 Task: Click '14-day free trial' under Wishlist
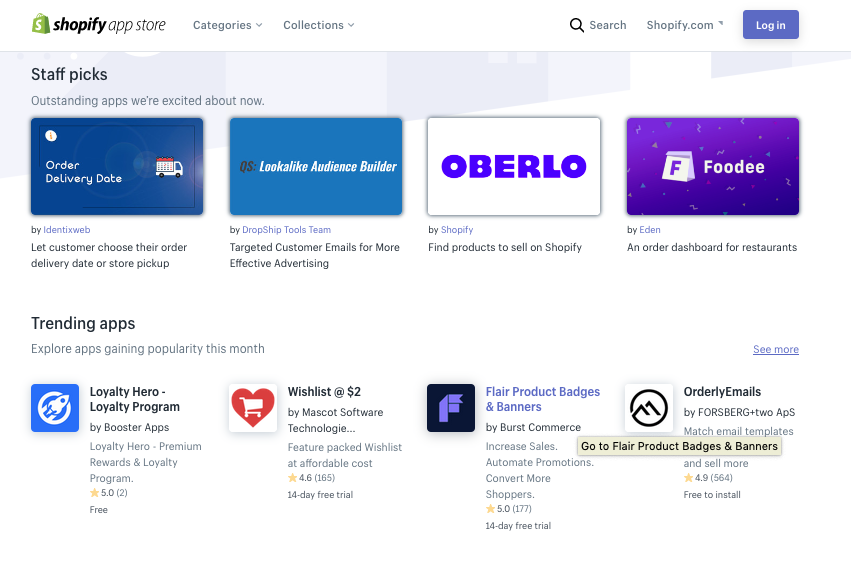(320, 494)
